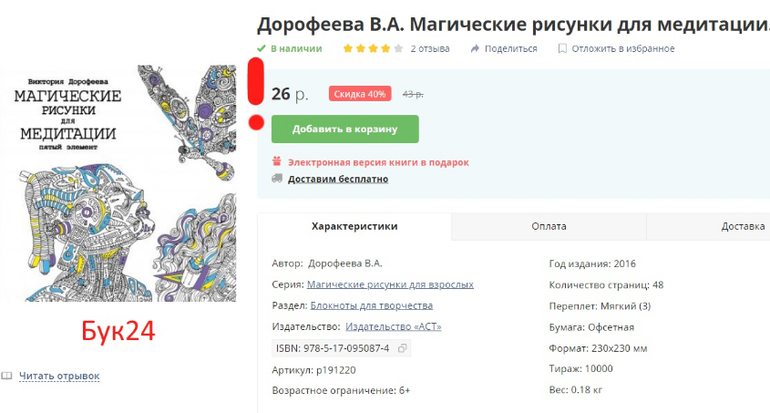Open the Характеристики tab

[354, 227]
